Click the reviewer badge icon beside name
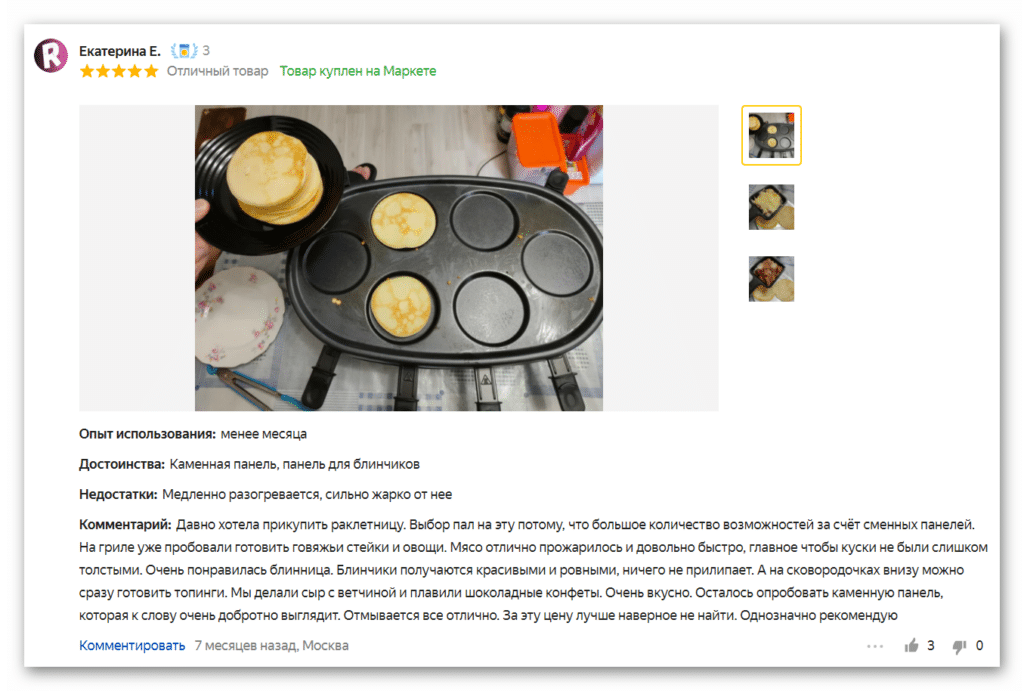The image size is (1024, 691). pos(184,50)
